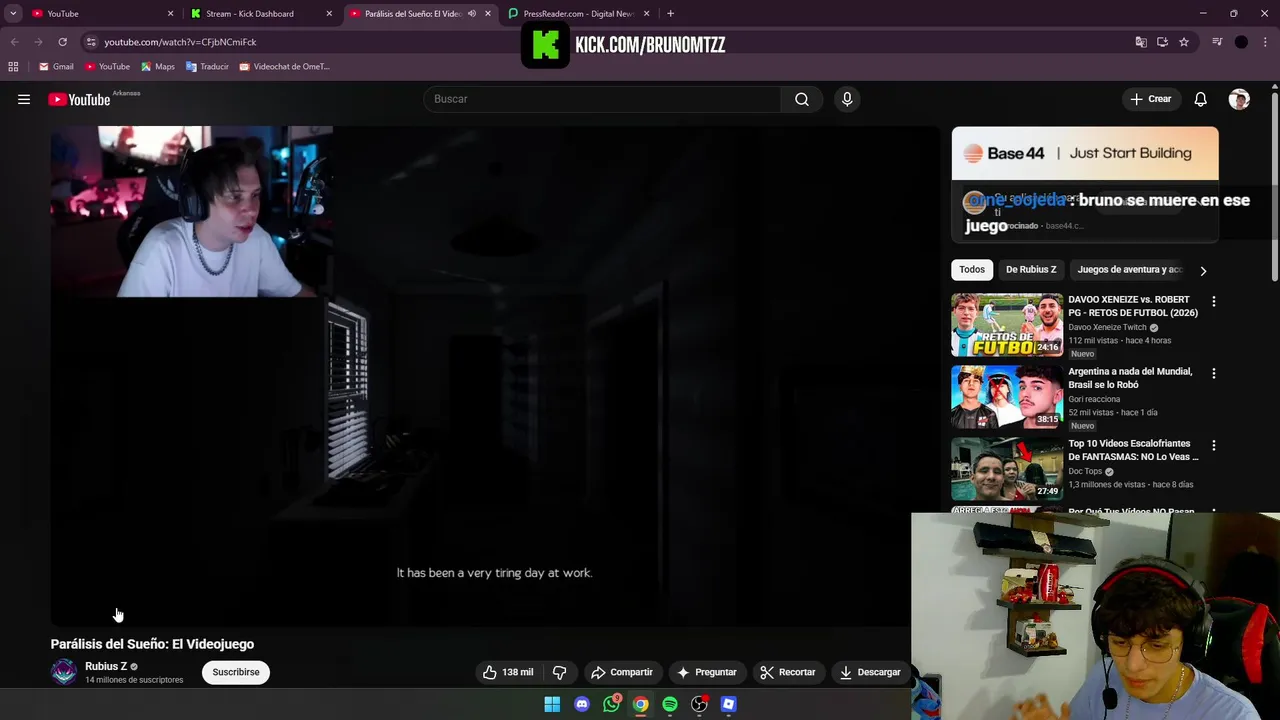Open the Videochat de OmeT bookmark
The width and height of the screenshot is (1280, 720).
point(285,66)
